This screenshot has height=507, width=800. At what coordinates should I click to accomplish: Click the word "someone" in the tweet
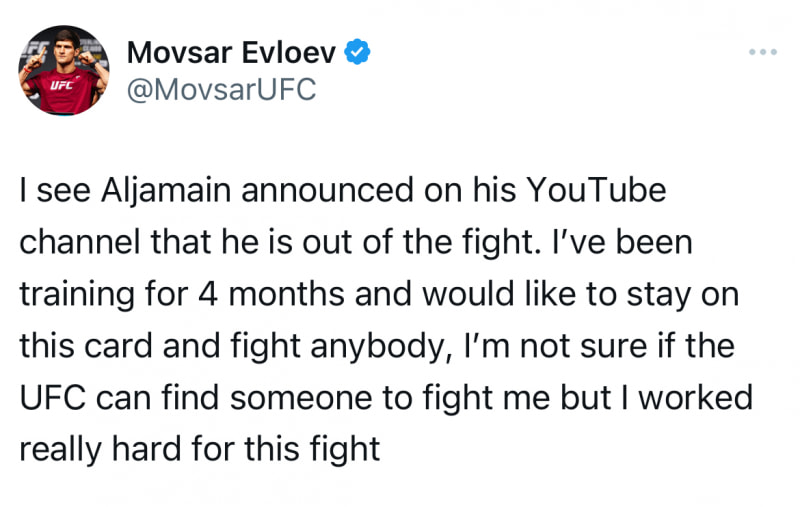[306, 398]
